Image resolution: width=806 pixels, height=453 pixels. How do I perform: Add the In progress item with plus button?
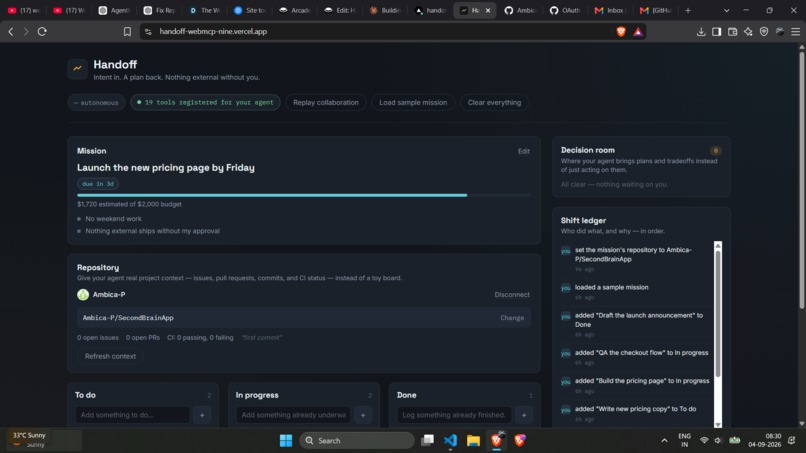(x=363, y=415)
